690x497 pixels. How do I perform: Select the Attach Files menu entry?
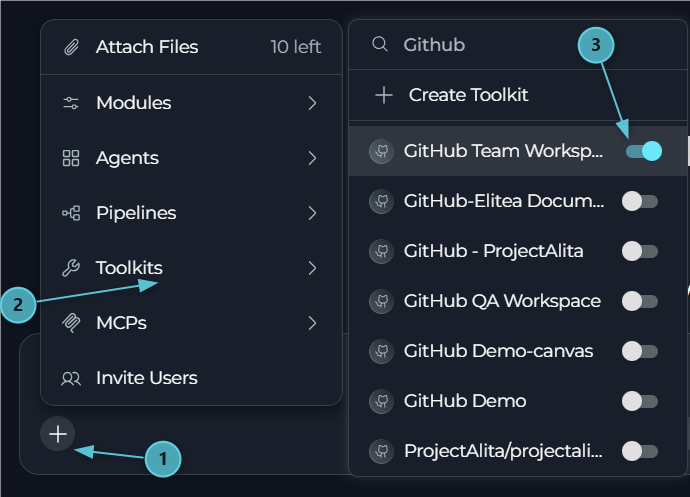[x=191, y=47]
